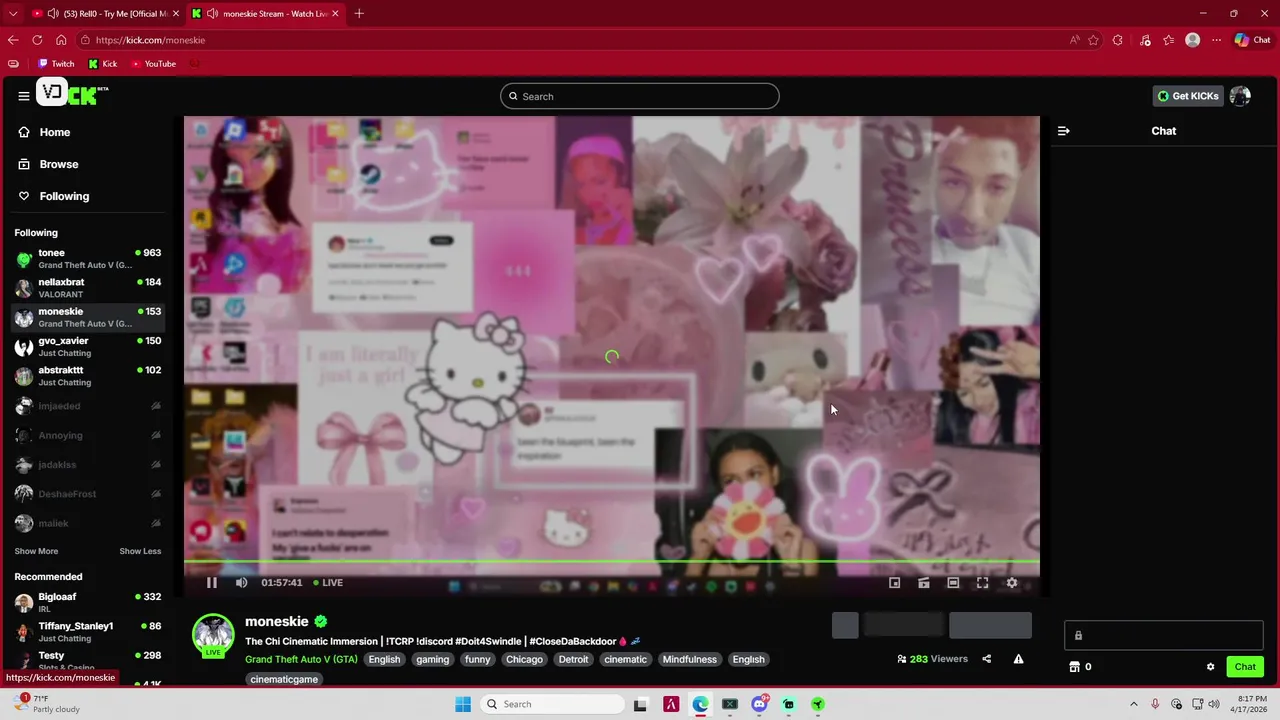
Task: Collapse following list with Show Less
Action: (x=140, y=551)
